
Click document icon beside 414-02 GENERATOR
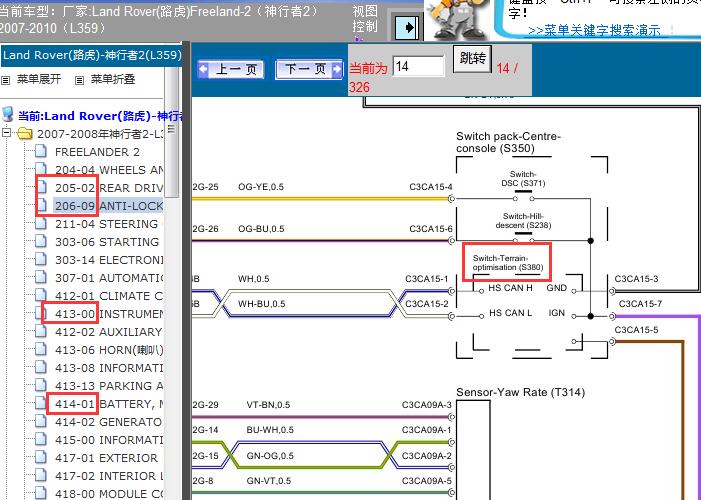coord(41,421)
